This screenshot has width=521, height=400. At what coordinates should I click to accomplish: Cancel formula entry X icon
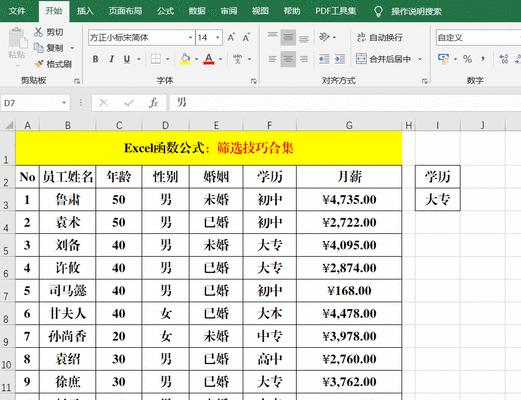click(x=103, y=103)
